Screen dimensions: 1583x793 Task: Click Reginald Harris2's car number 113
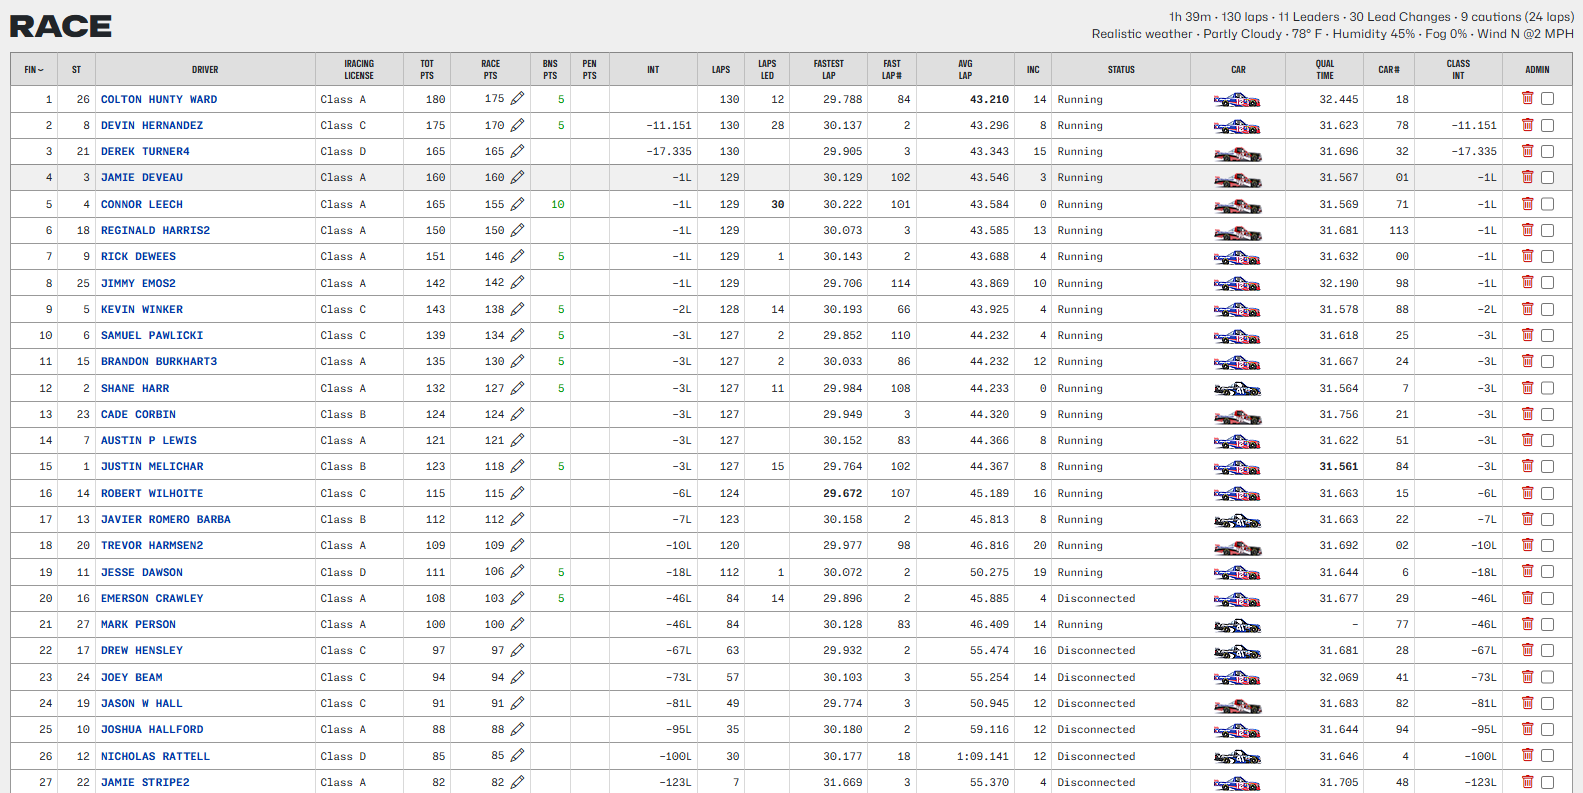click(1399, 230)
